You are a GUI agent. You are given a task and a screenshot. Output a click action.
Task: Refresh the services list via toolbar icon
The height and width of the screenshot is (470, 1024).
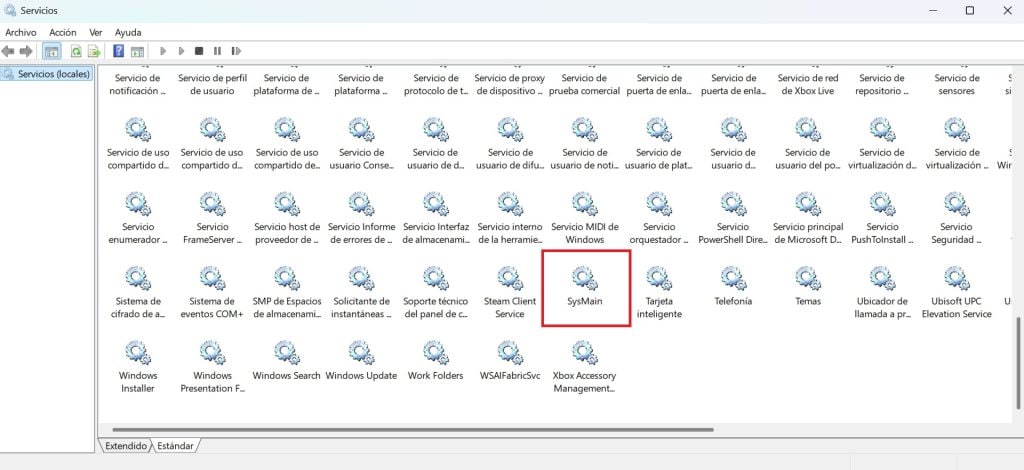point(76,51)
